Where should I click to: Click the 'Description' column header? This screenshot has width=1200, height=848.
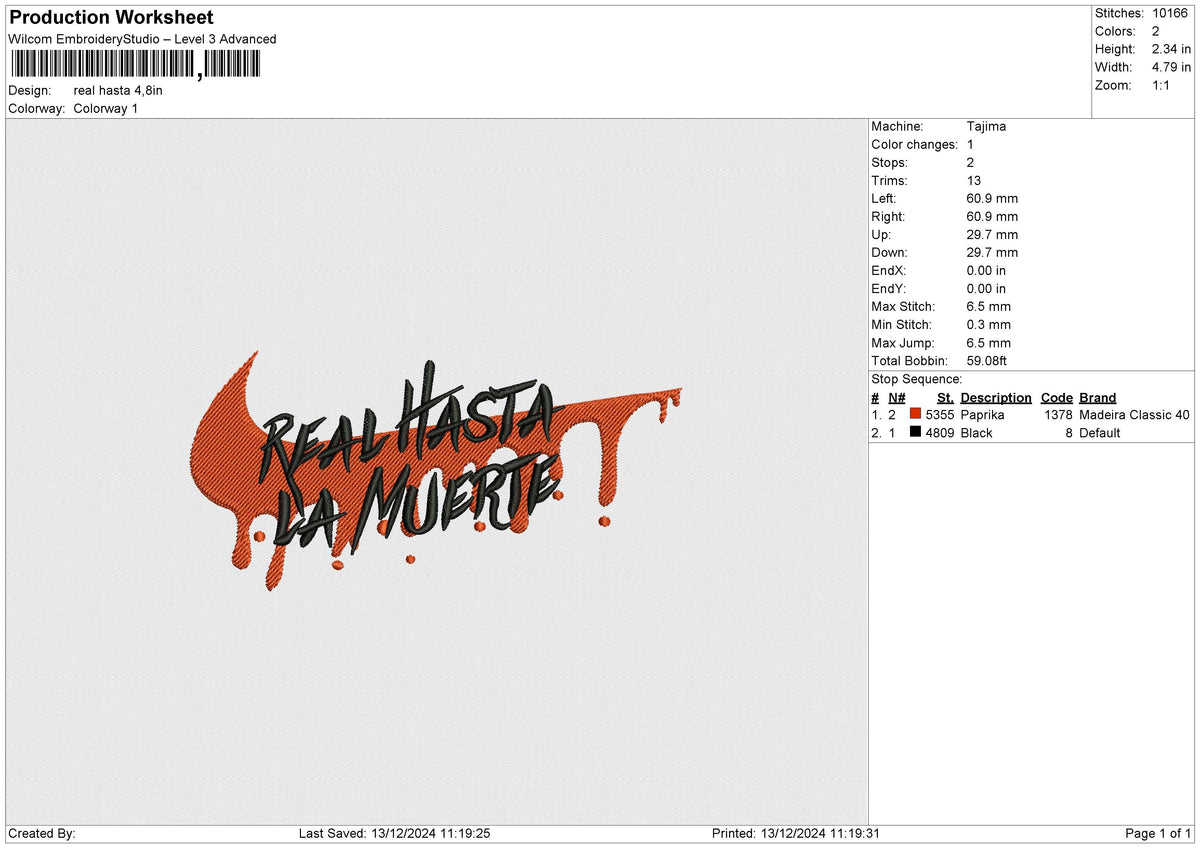click(996, 397)
